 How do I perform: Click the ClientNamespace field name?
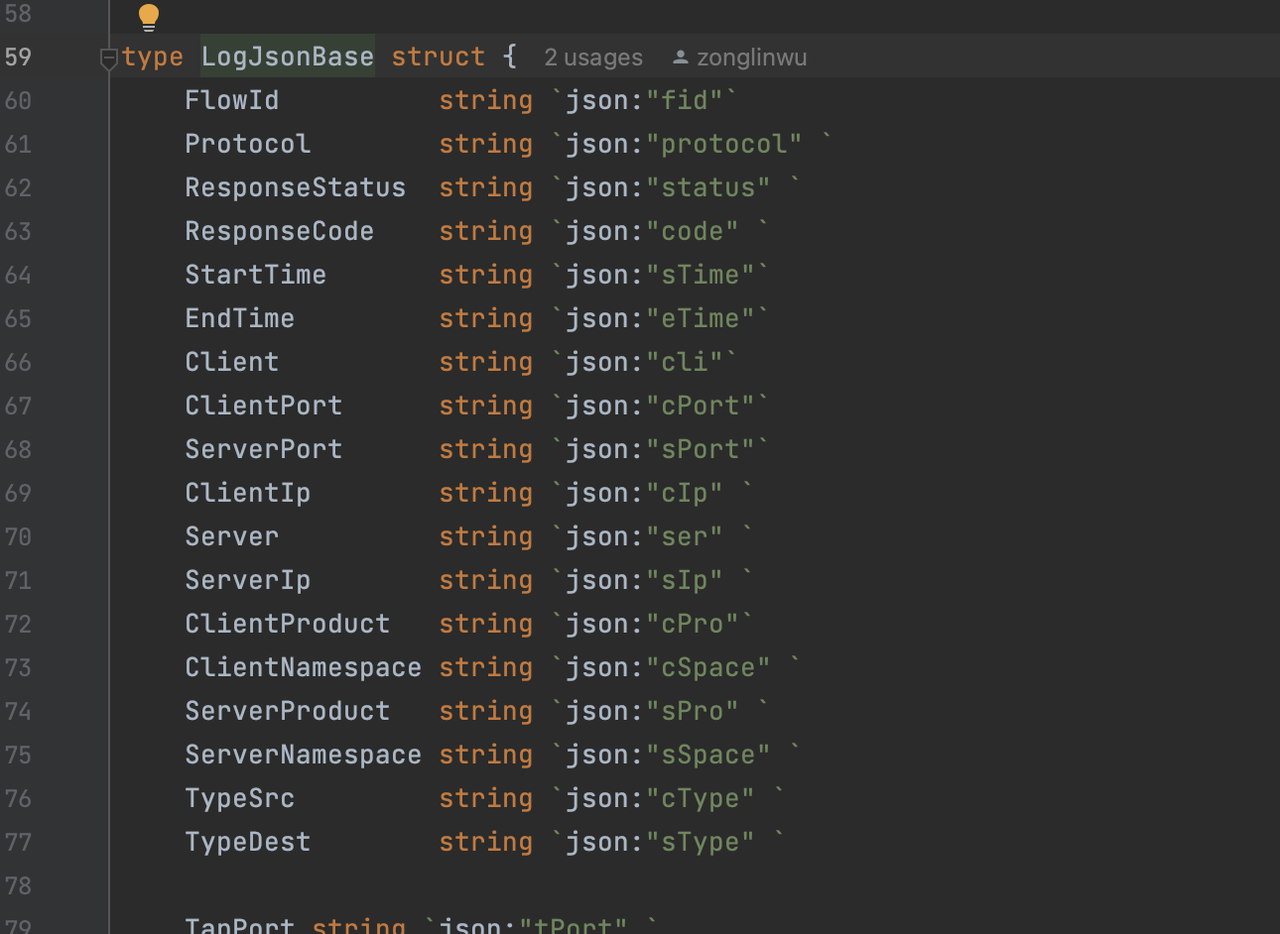303,667
